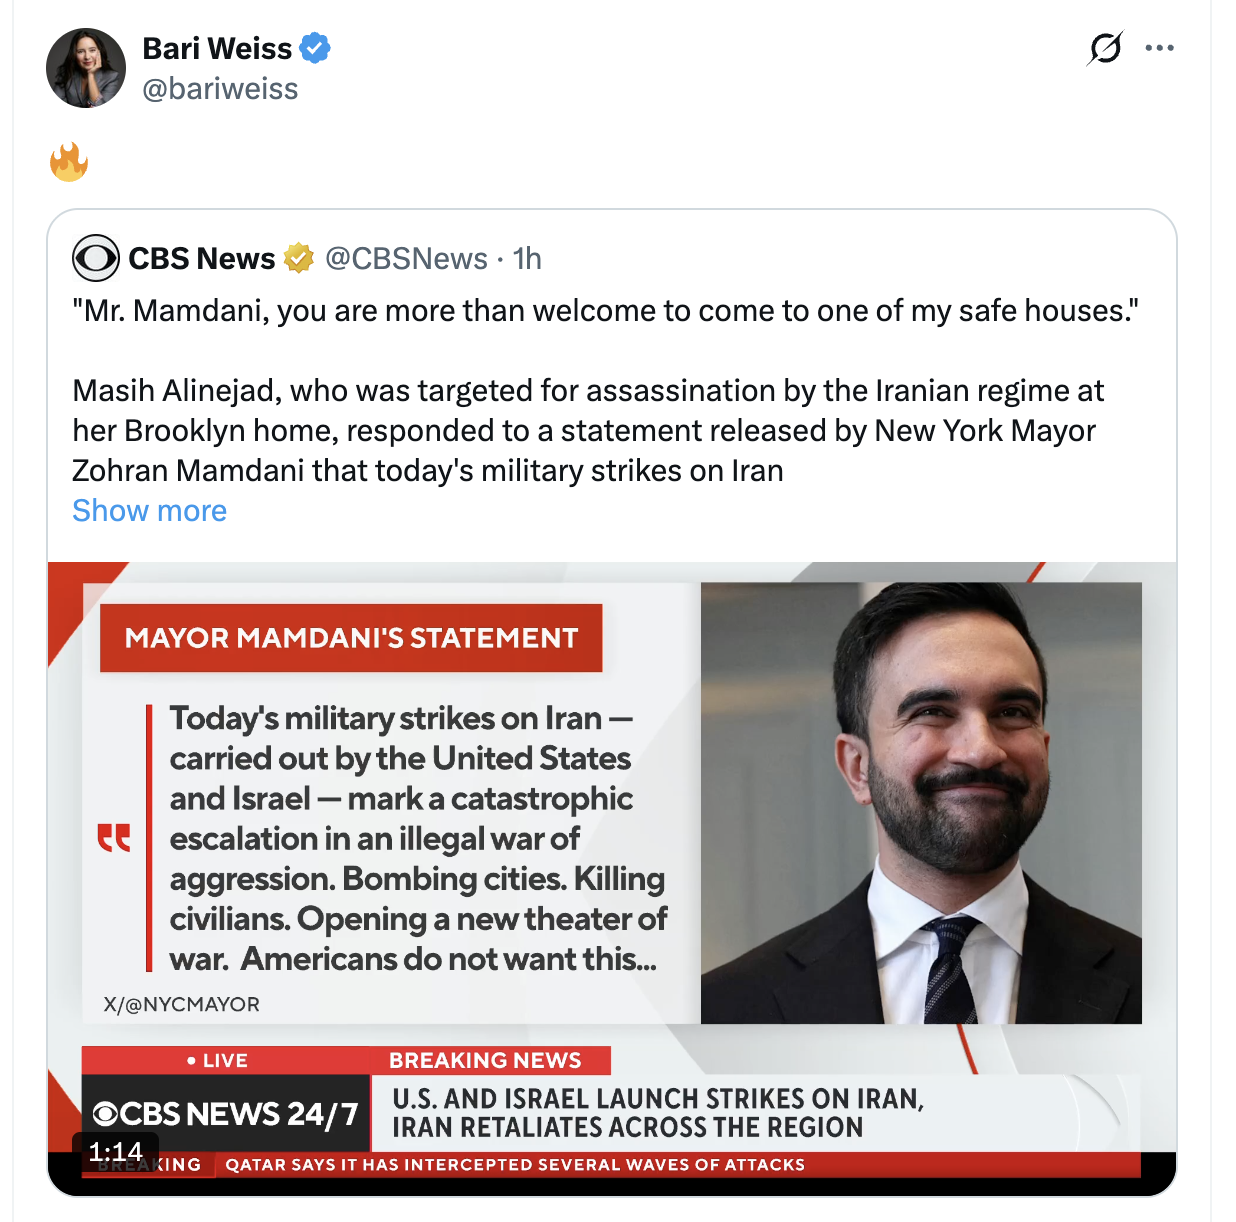Click Bari Weiss profile avatar
This screenshot has width=1236, height=1222.
pyautogui.click(x=86, y=68)
